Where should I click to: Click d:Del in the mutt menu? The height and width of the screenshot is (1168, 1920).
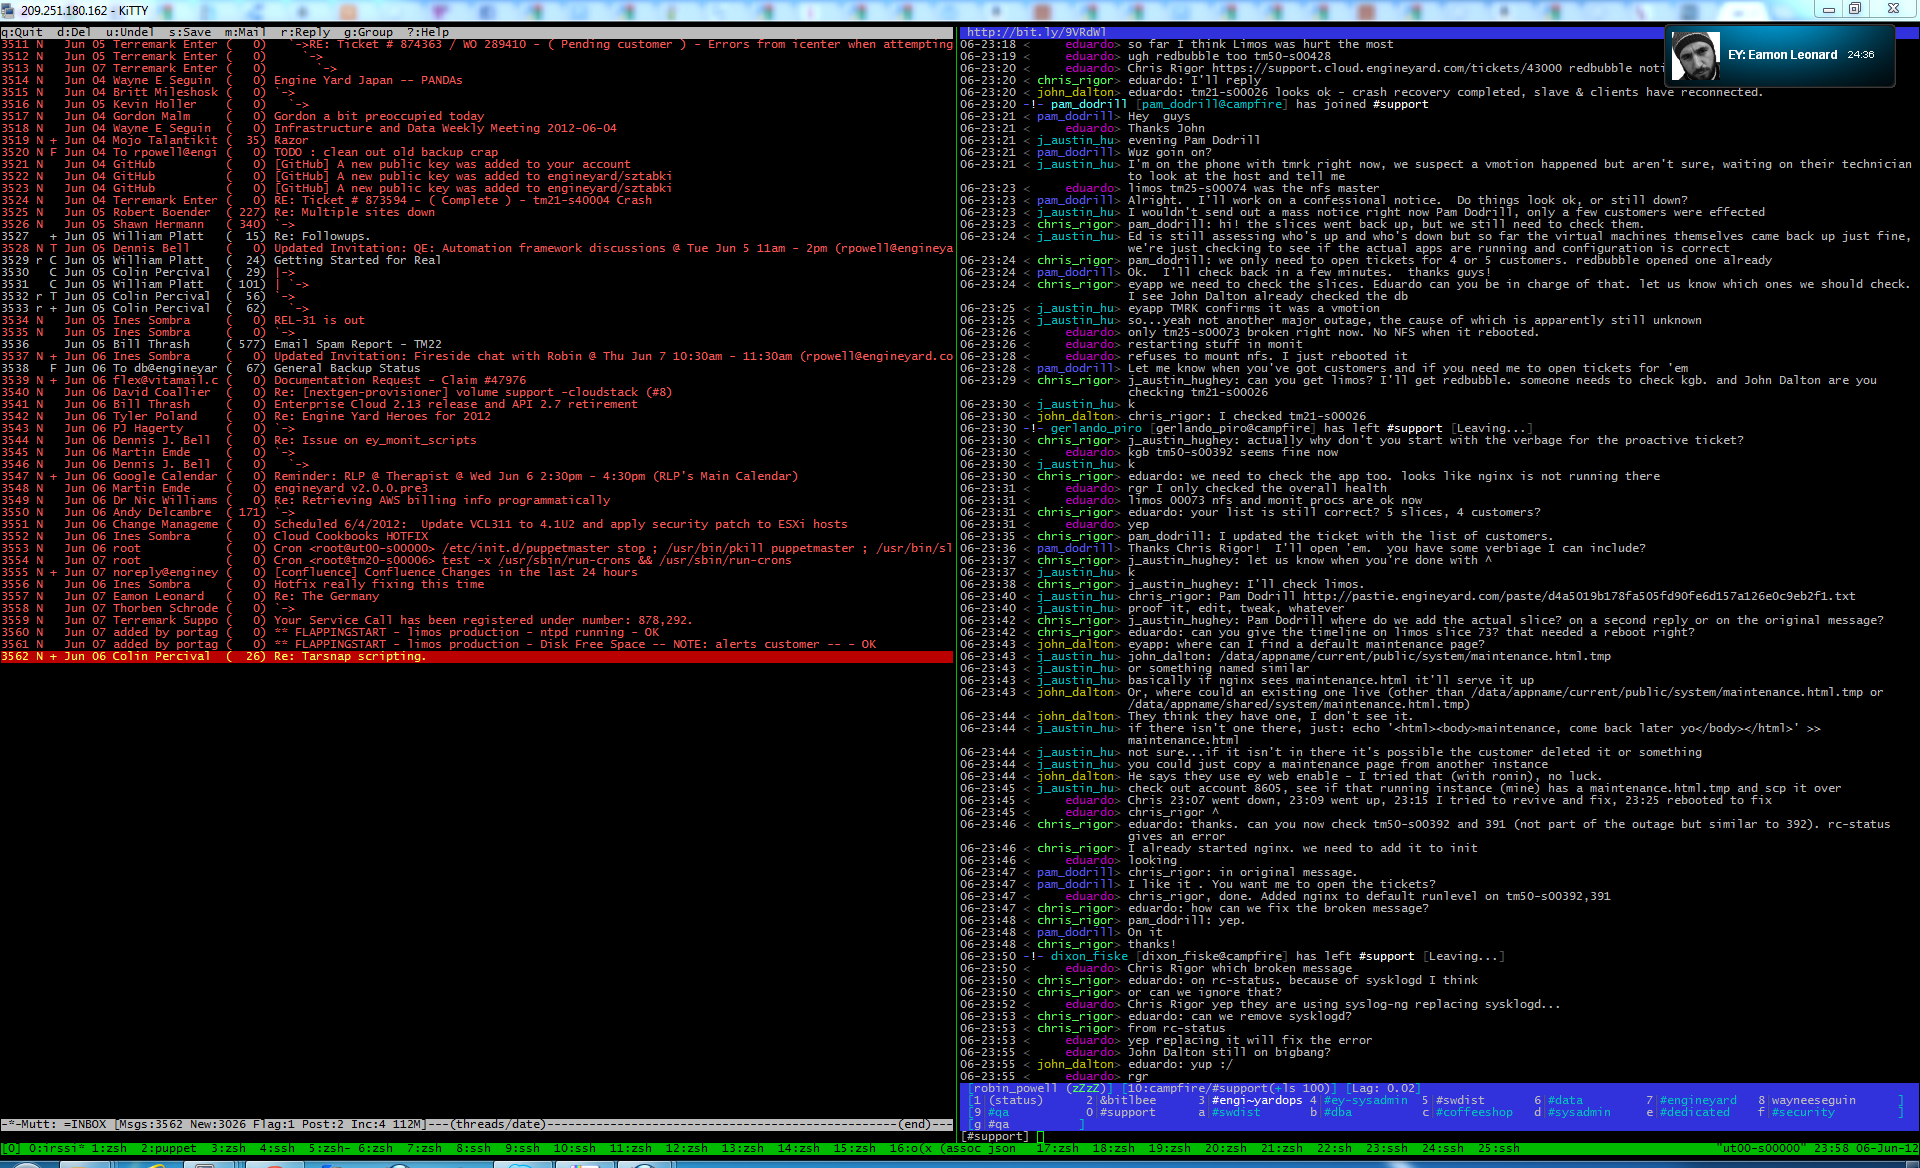click(74, 32)
